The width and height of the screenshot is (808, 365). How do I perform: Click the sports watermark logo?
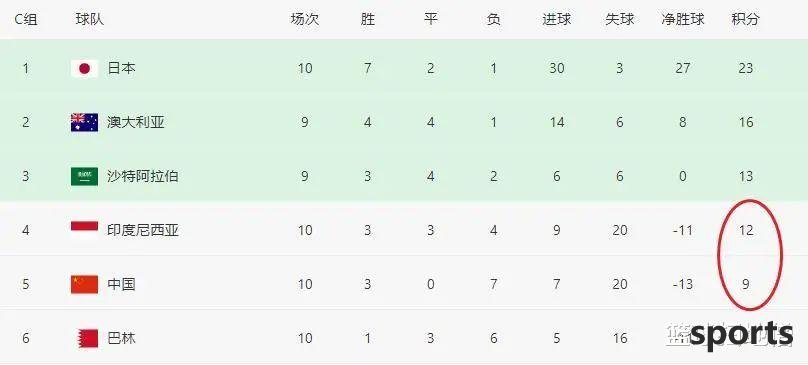click(x=730, y=334)
